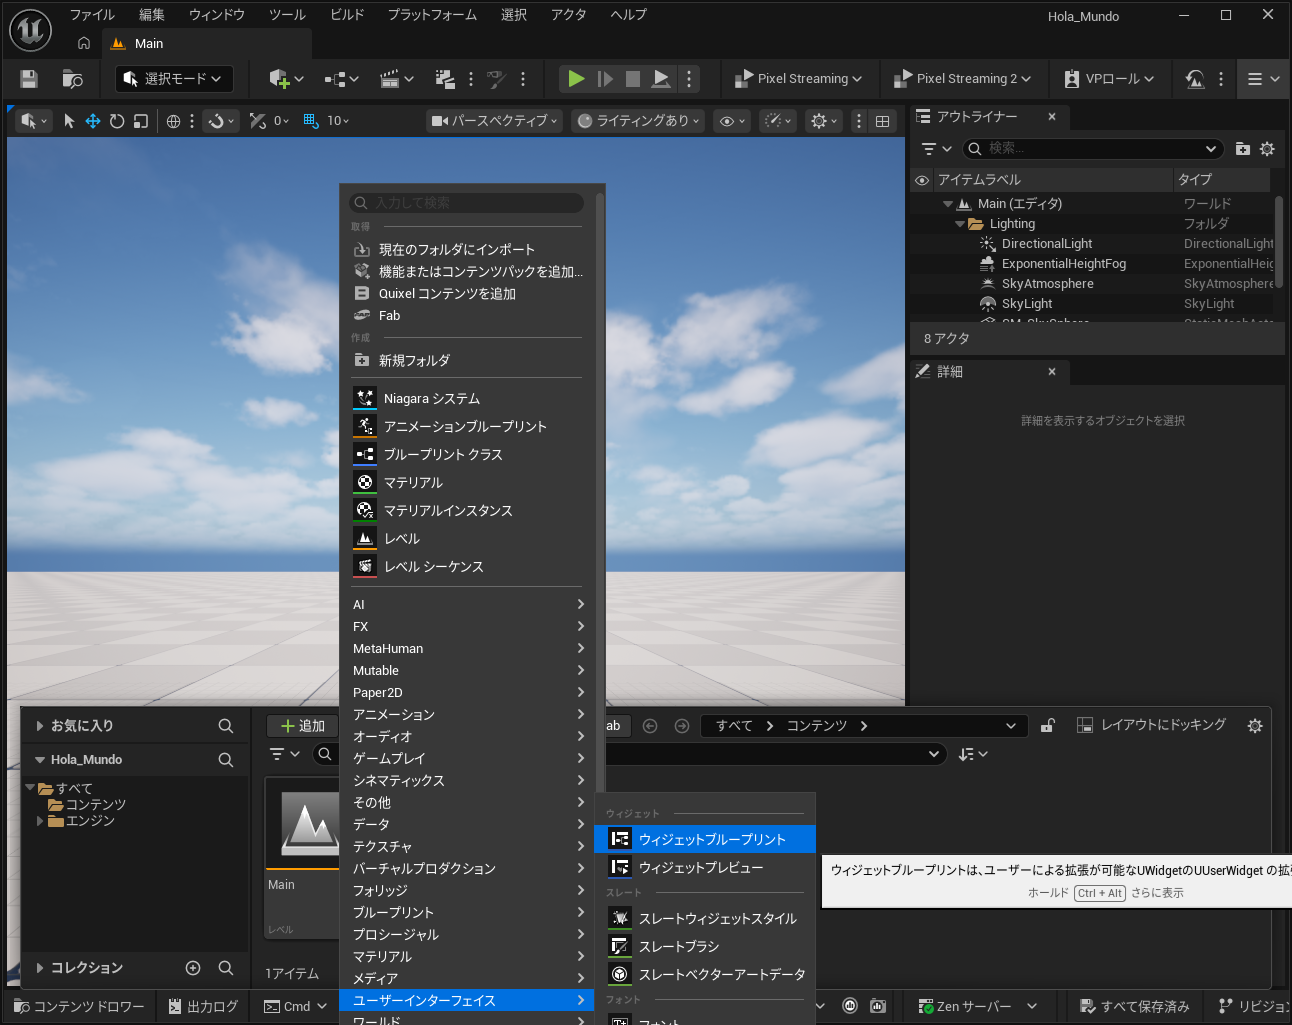Image resolution: width=1292 pixels, height=1025 pixels.
Task: Select SkyAtmosphere in the Outliner
Action: point(1047,284)
